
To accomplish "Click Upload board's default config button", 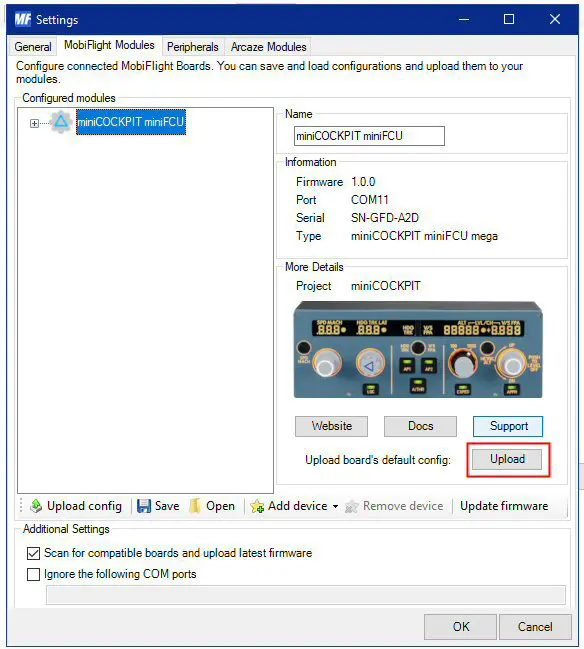I will pos(507,459).
